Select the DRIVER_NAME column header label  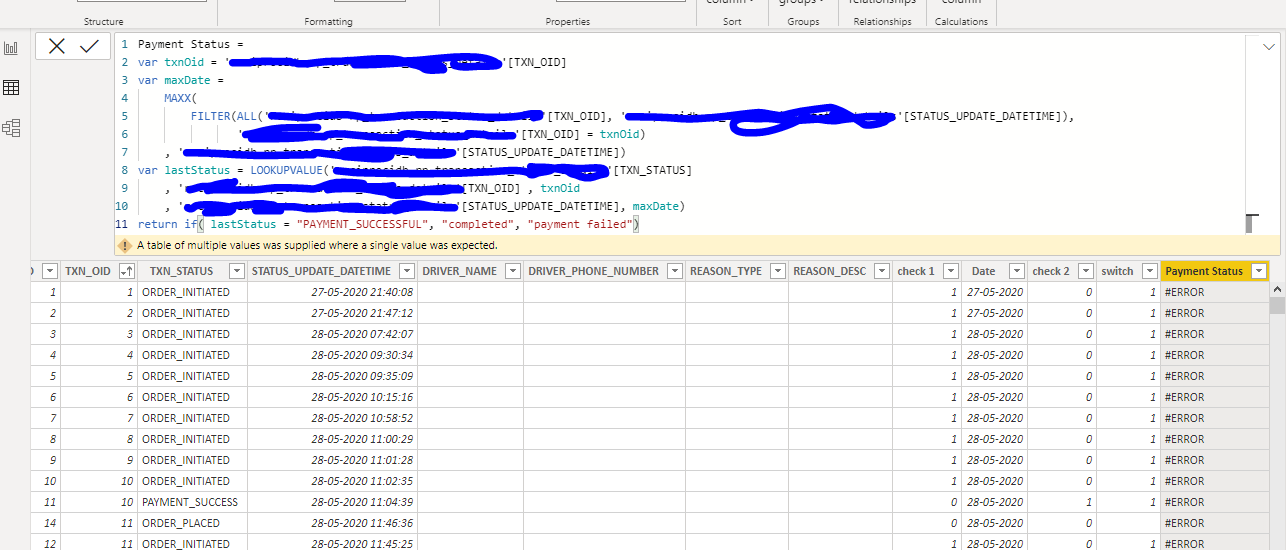click(459, 271)
